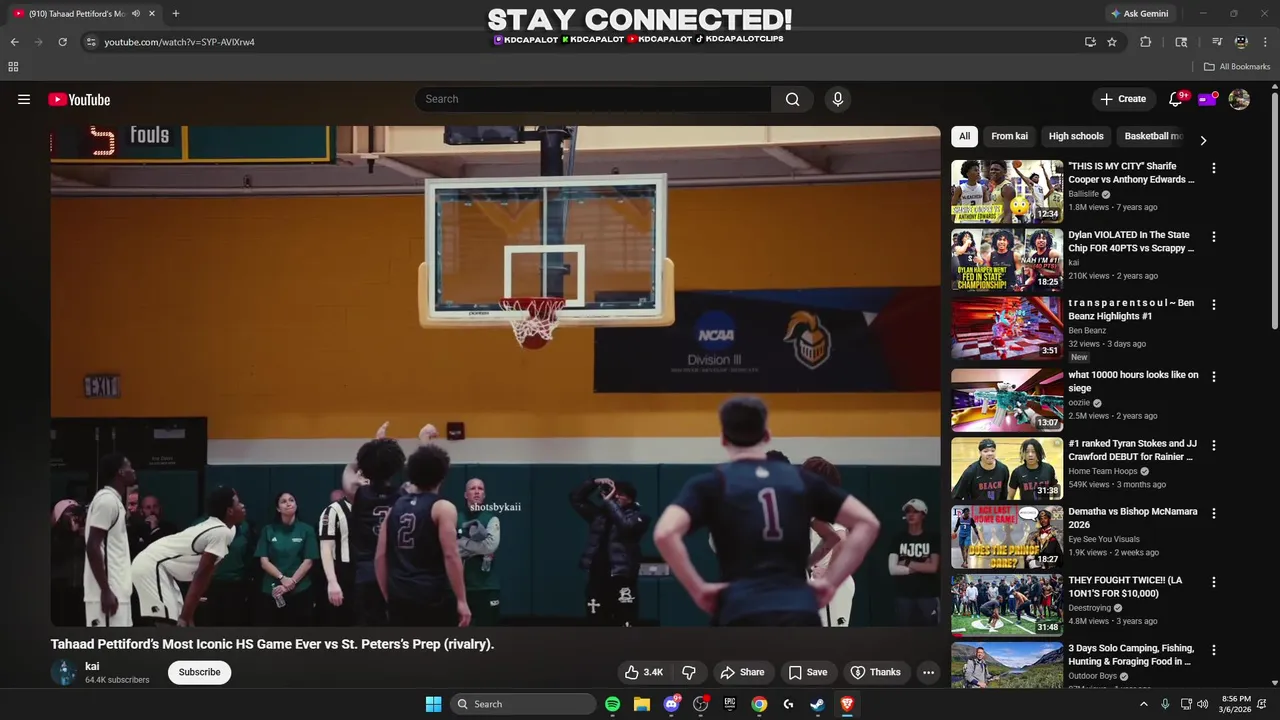
Task: Open YouTube notifications bell
Action: 1176,99
